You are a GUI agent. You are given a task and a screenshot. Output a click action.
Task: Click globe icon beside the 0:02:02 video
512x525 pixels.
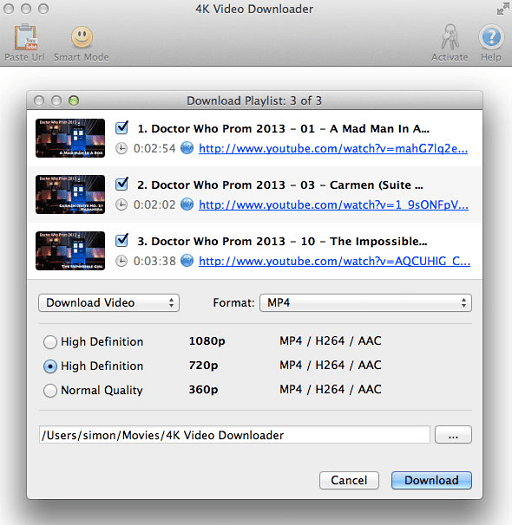pos(187,204)
